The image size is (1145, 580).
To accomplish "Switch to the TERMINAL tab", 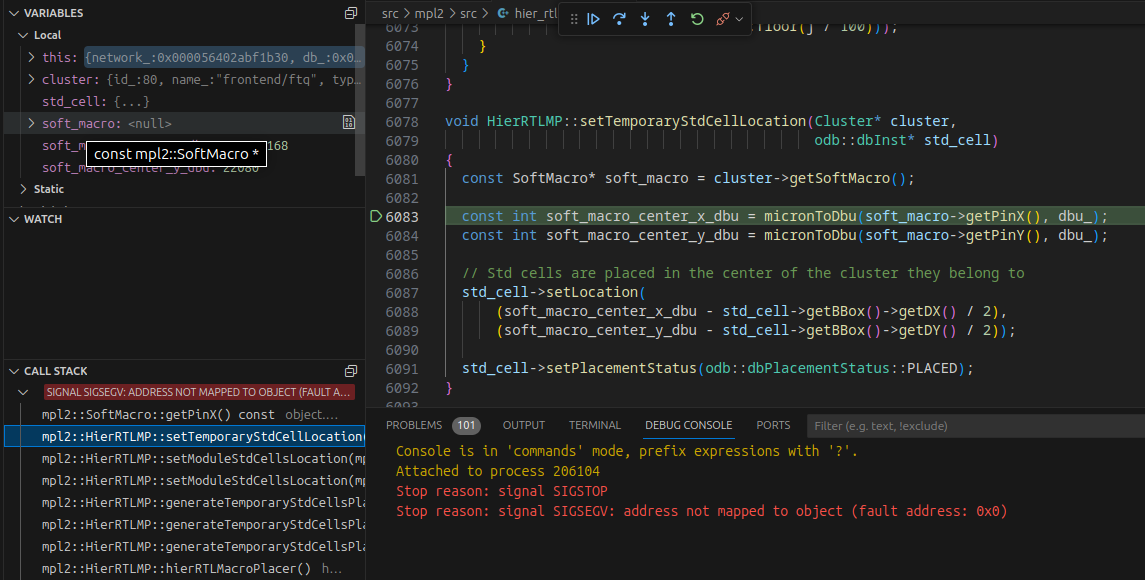I will pos(595,425).
